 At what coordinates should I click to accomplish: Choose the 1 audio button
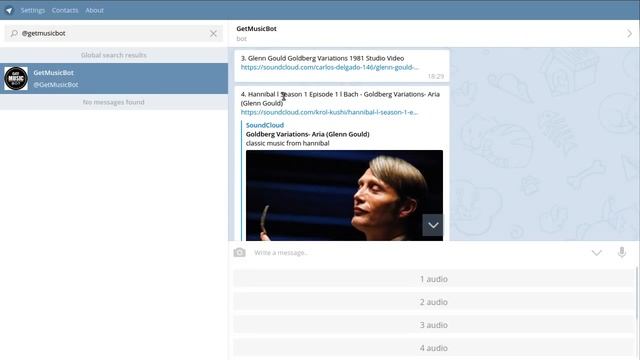tap(433, 279)
